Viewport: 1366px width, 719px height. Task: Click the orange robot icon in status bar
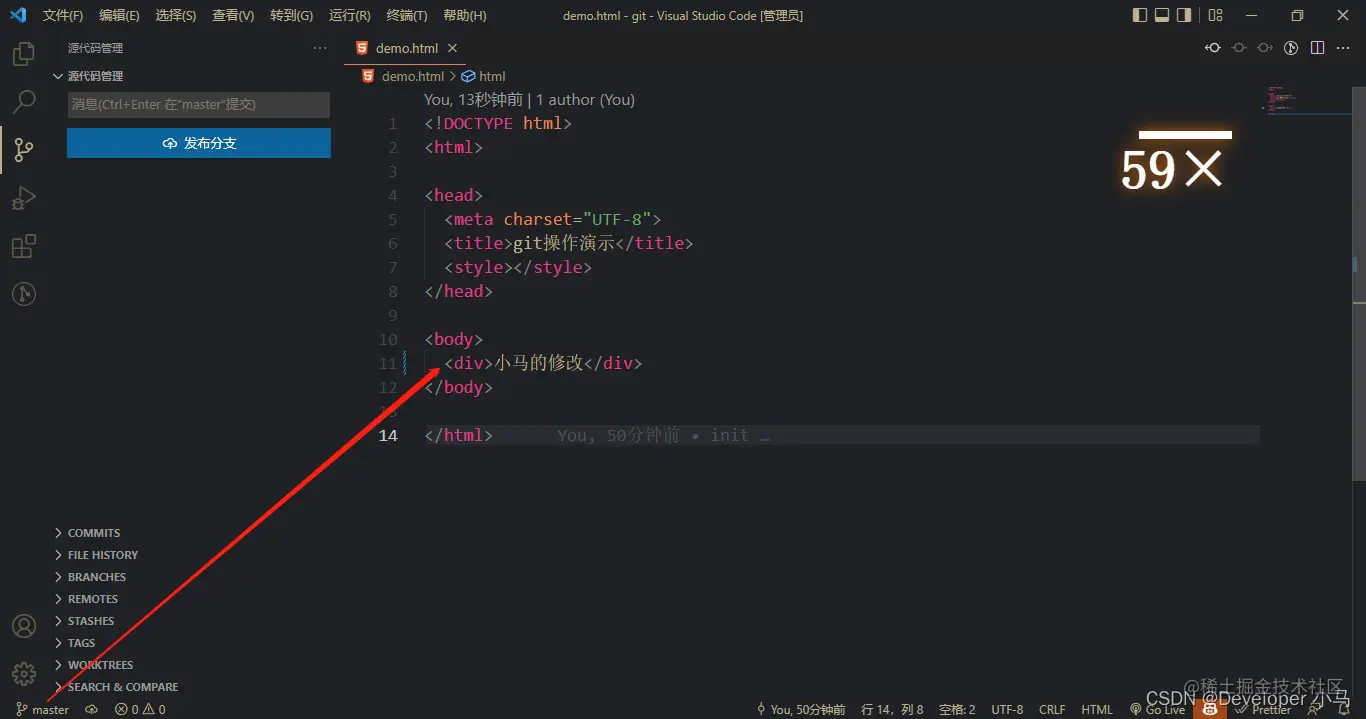(x=1209, y=708)
